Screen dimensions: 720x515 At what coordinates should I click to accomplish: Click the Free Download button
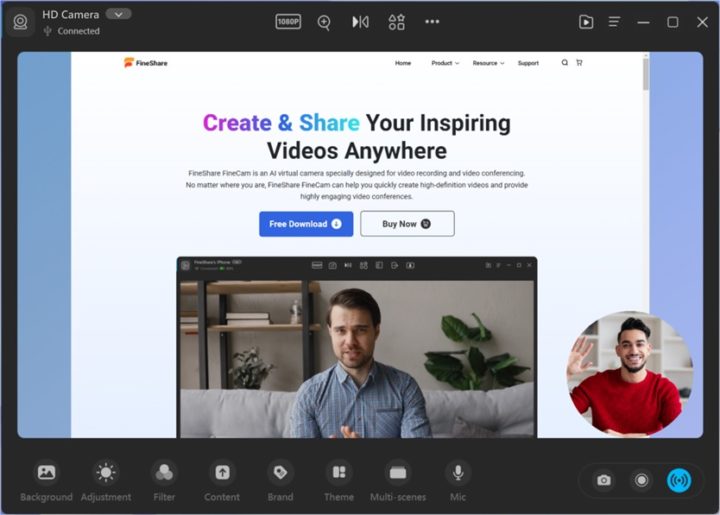[306, 224]
